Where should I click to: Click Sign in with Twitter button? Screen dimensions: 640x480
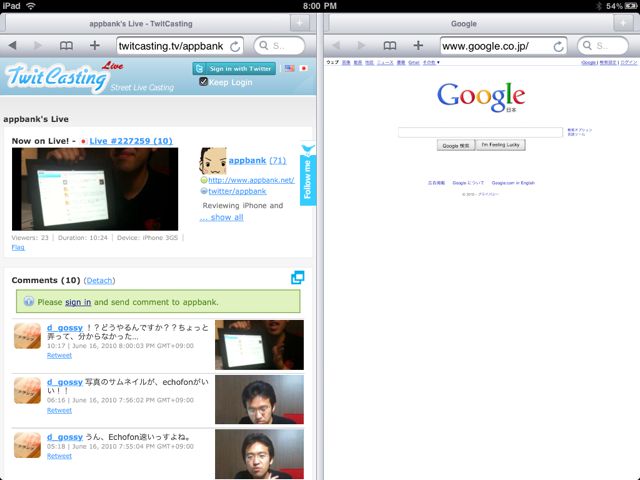point(234,69)
